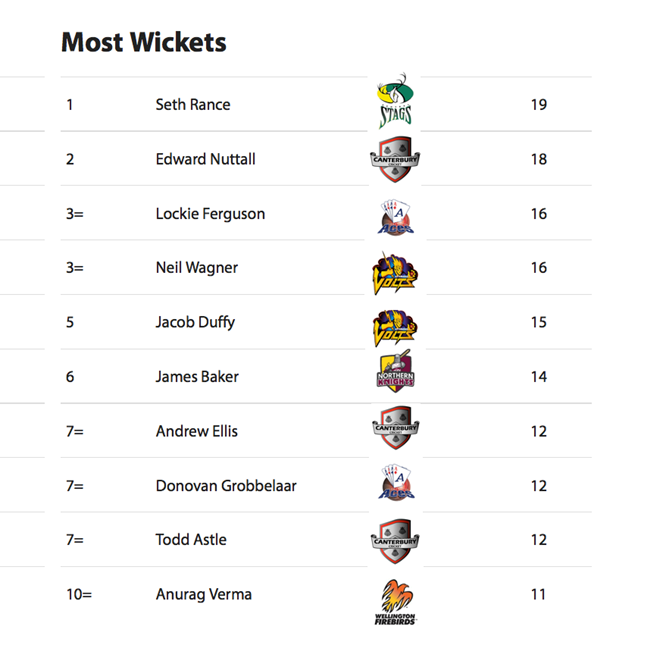Click Seth Rance's wicket count of 19
Screen dimensions: 663x667
coord(539,105)
